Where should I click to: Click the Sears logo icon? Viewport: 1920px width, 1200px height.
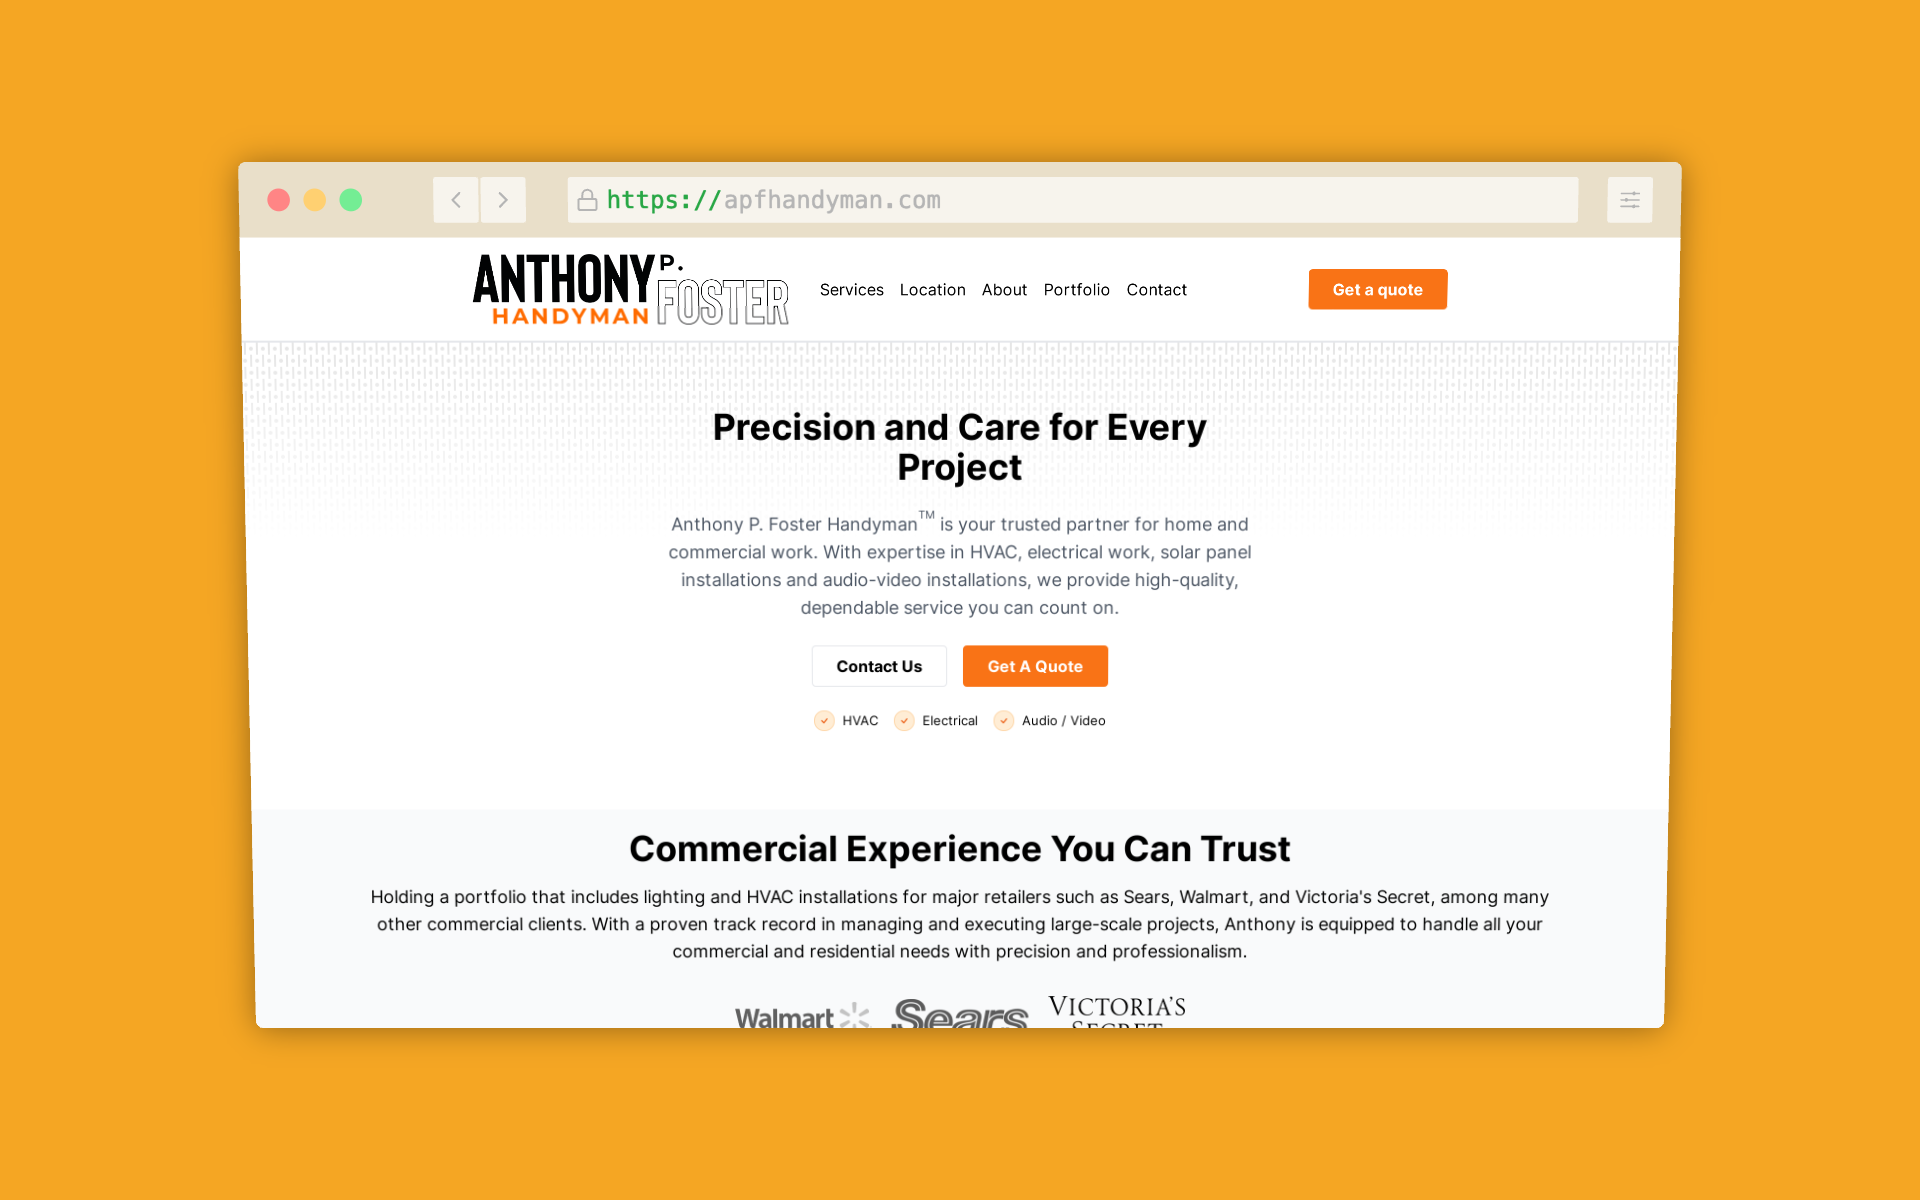click(958, 1012)
